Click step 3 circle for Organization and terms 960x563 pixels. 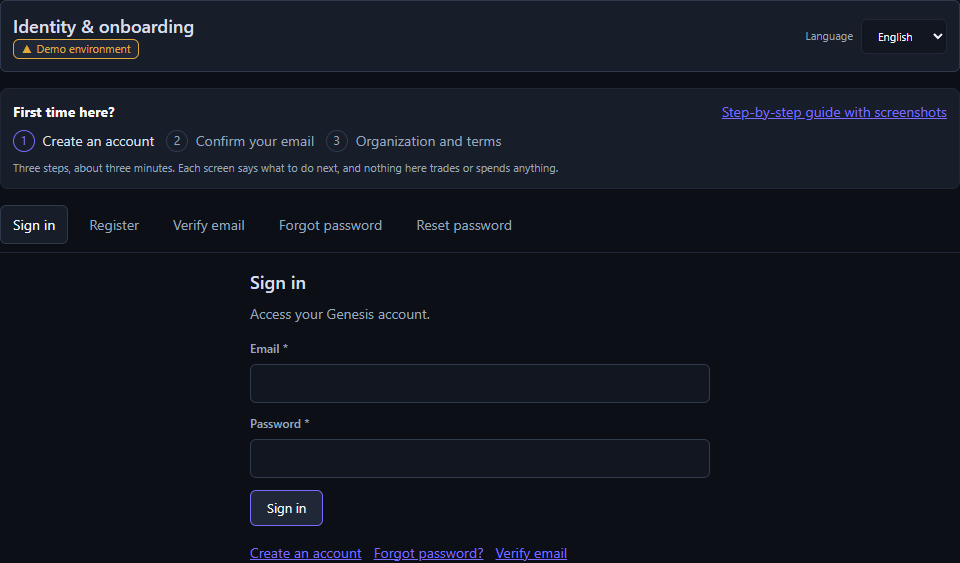[x=337, y=141]
